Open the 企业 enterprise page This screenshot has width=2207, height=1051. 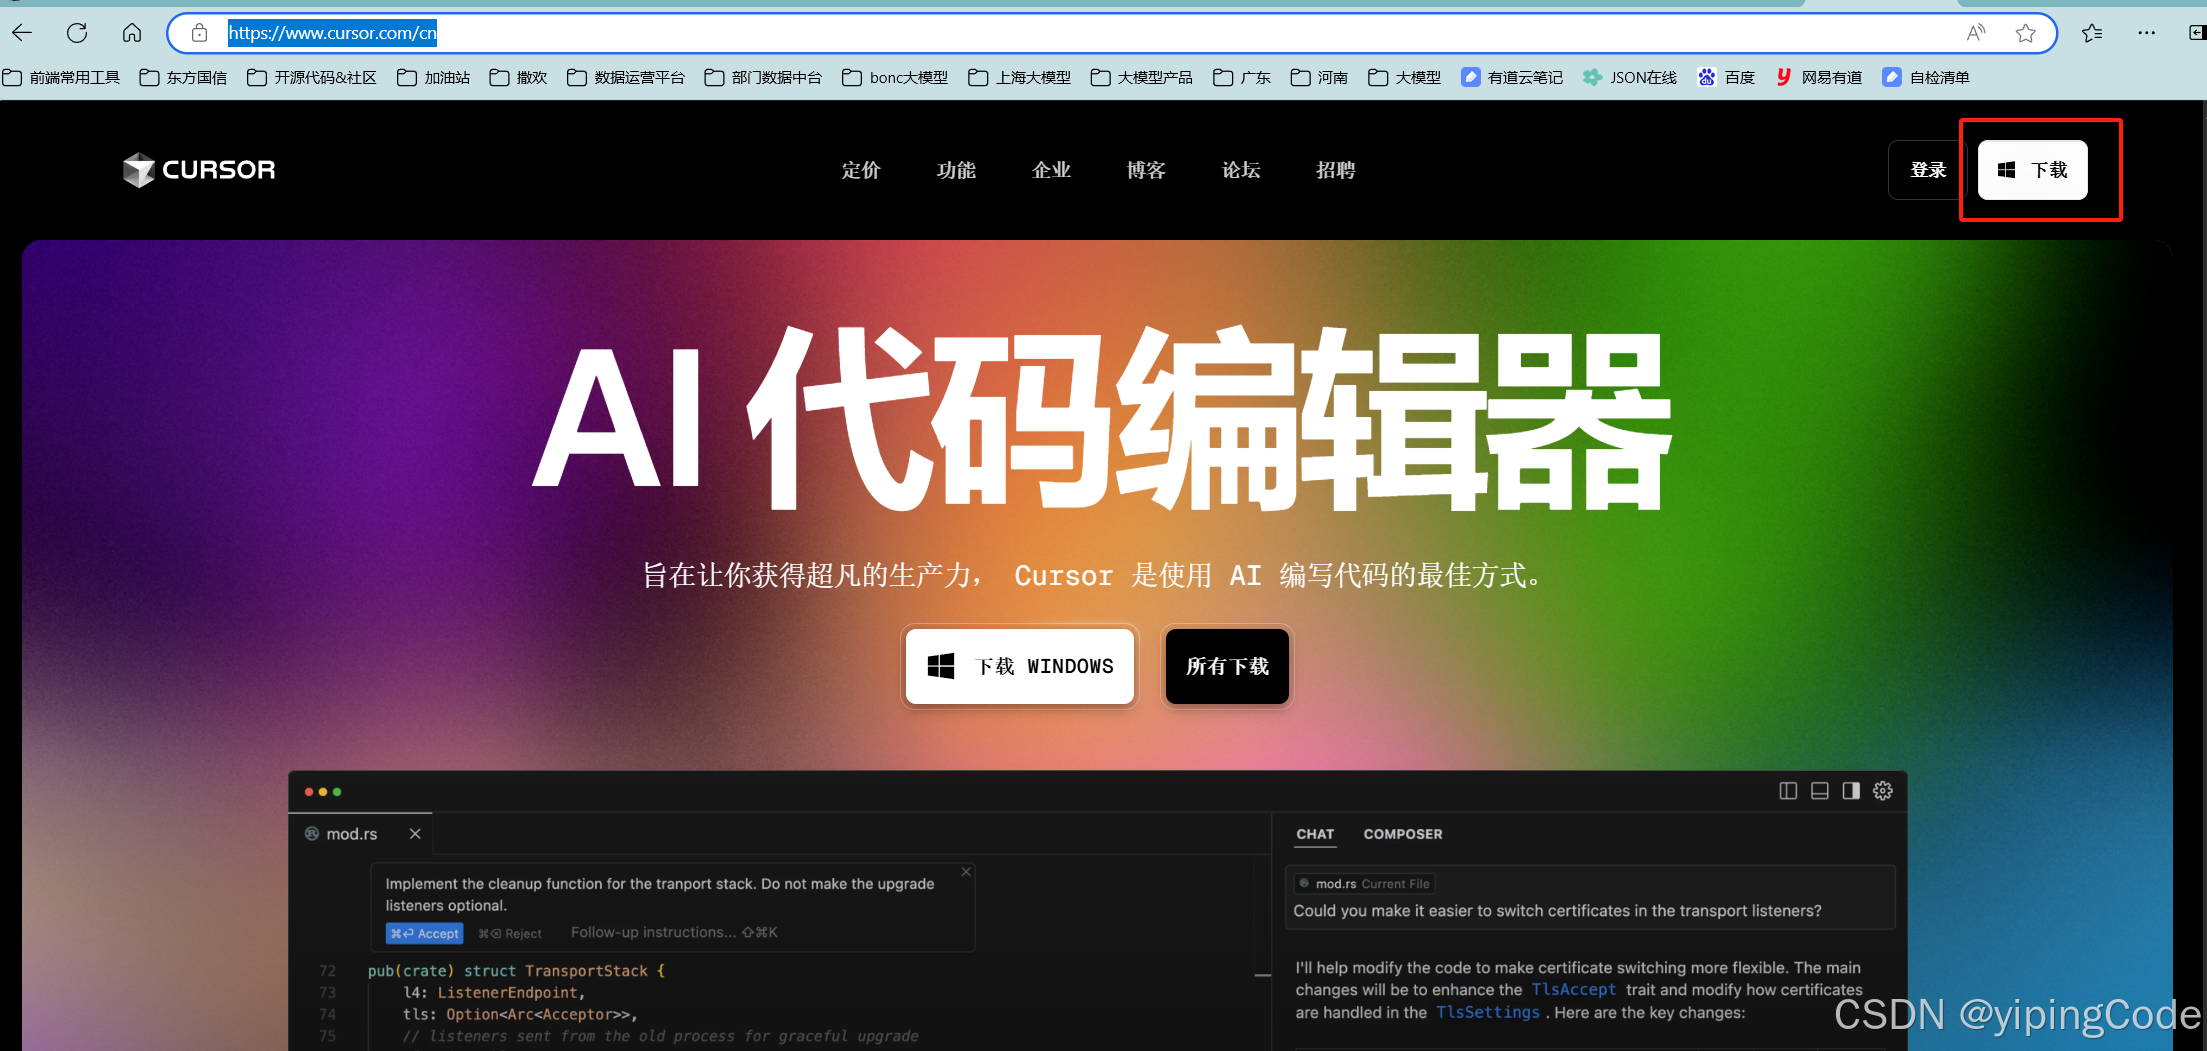point(1051,170)
